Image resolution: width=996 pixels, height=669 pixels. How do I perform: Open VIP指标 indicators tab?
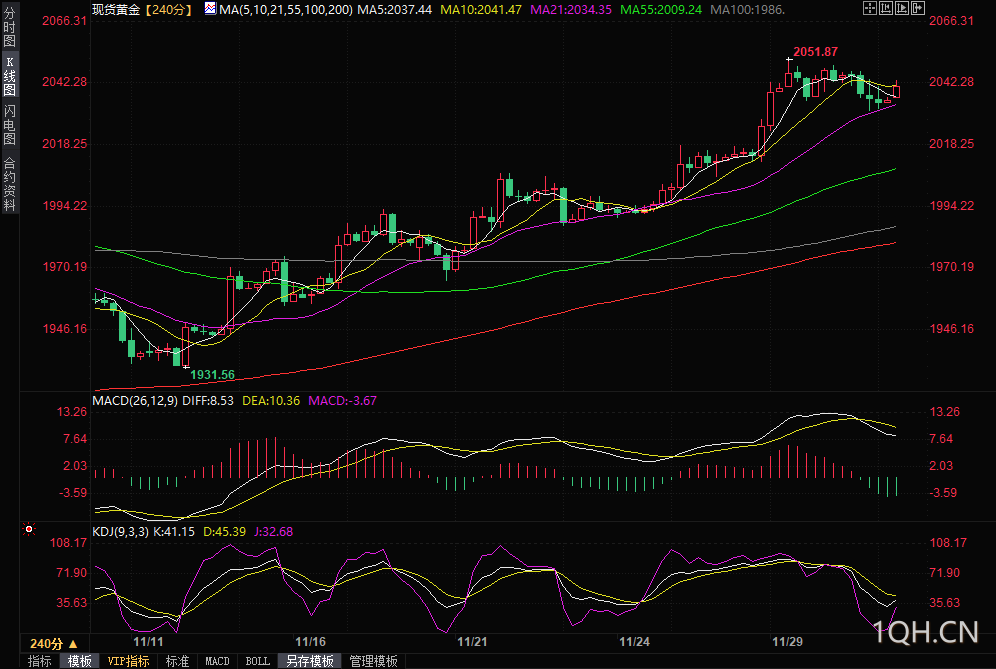[129, 661]
